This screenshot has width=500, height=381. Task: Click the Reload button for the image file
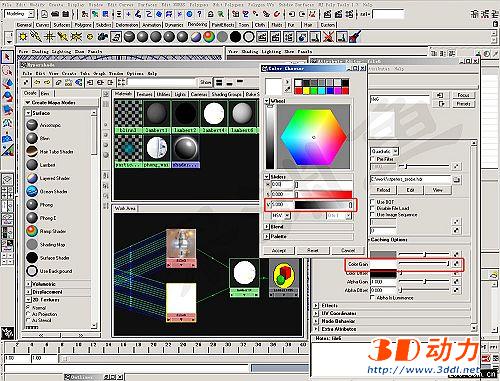pos(383,190)
